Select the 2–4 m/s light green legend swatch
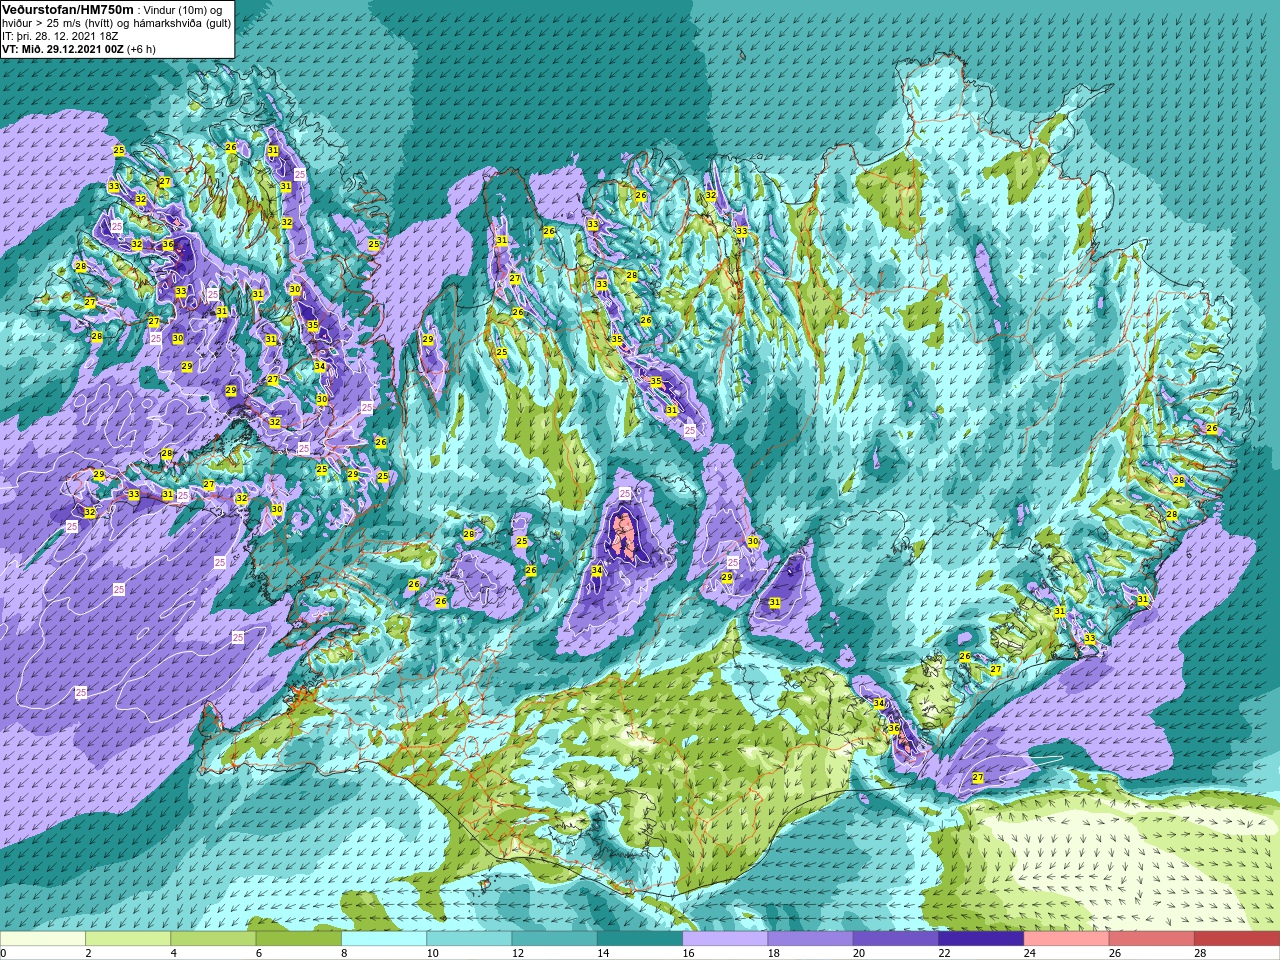This screenshot has width=1280, height=960. click(x=128, y=939)
